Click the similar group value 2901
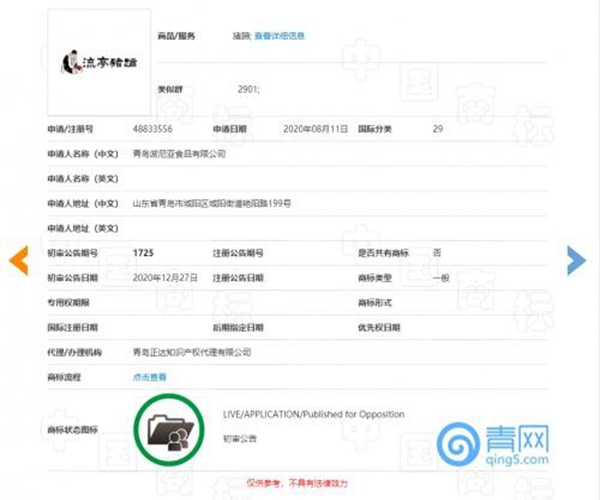600x500 pixels. point(248,90)
